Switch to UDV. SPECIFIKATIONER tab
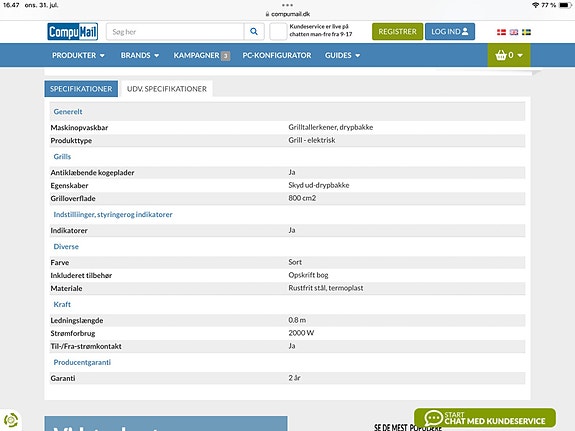This screenshot has width=575, height=431. (x=167, y=89)
